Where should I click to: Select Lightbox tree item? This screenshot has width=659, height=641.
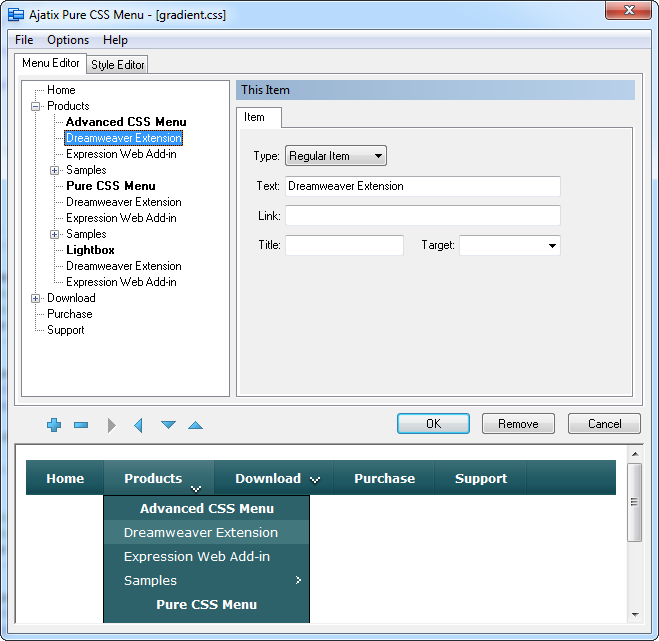click(x=90, y=250)
